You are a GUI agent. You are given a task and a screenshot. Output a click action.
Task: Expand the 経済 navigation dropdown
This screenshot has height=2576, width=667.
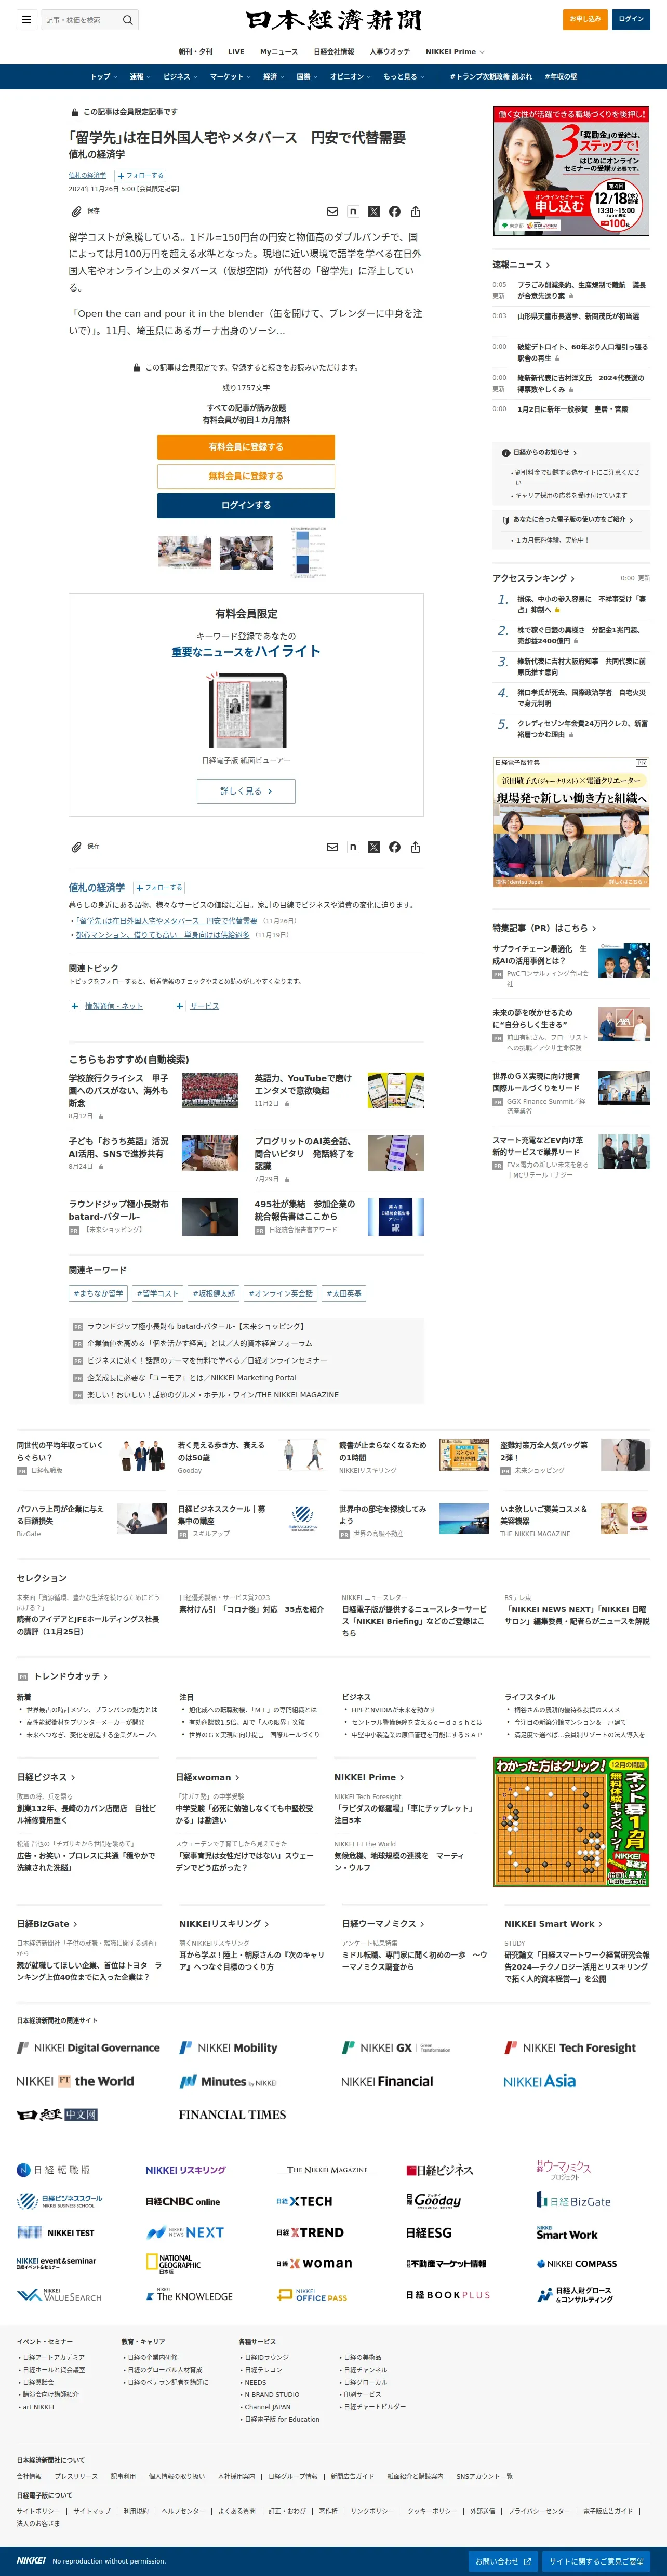(274, 76)
